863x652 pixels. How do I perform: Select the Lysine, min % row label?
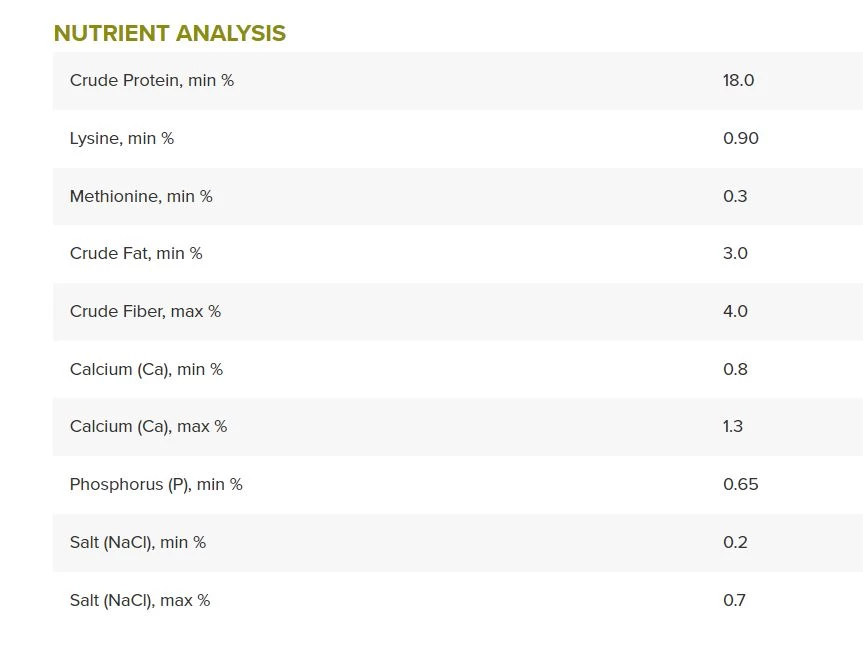122,138
